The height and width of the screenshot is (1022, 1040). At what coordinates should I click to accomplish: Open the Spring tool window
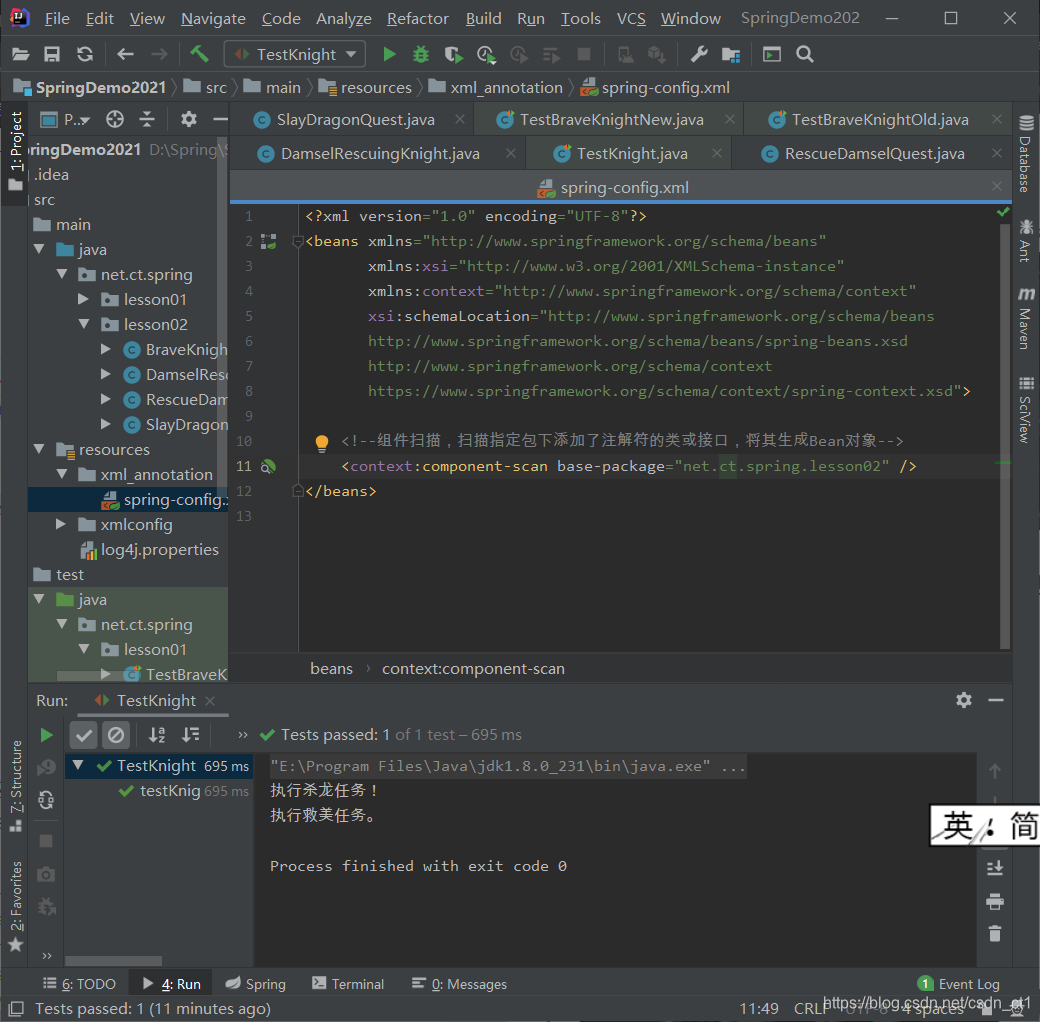tap(256, 984)
